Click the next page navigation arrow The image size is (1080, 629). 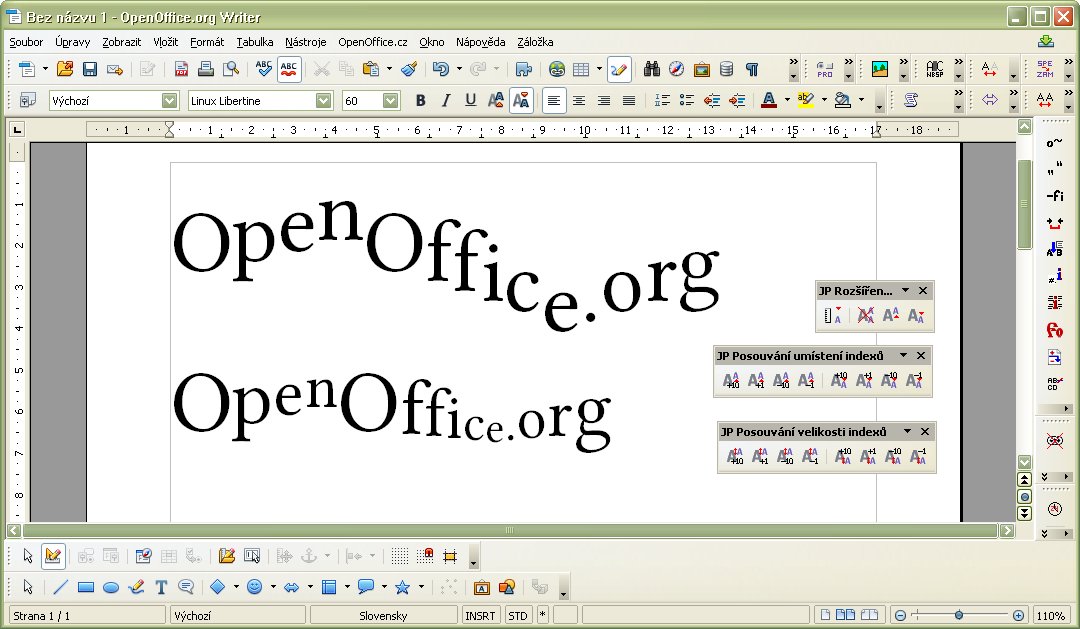click(x=1024, y=513)
